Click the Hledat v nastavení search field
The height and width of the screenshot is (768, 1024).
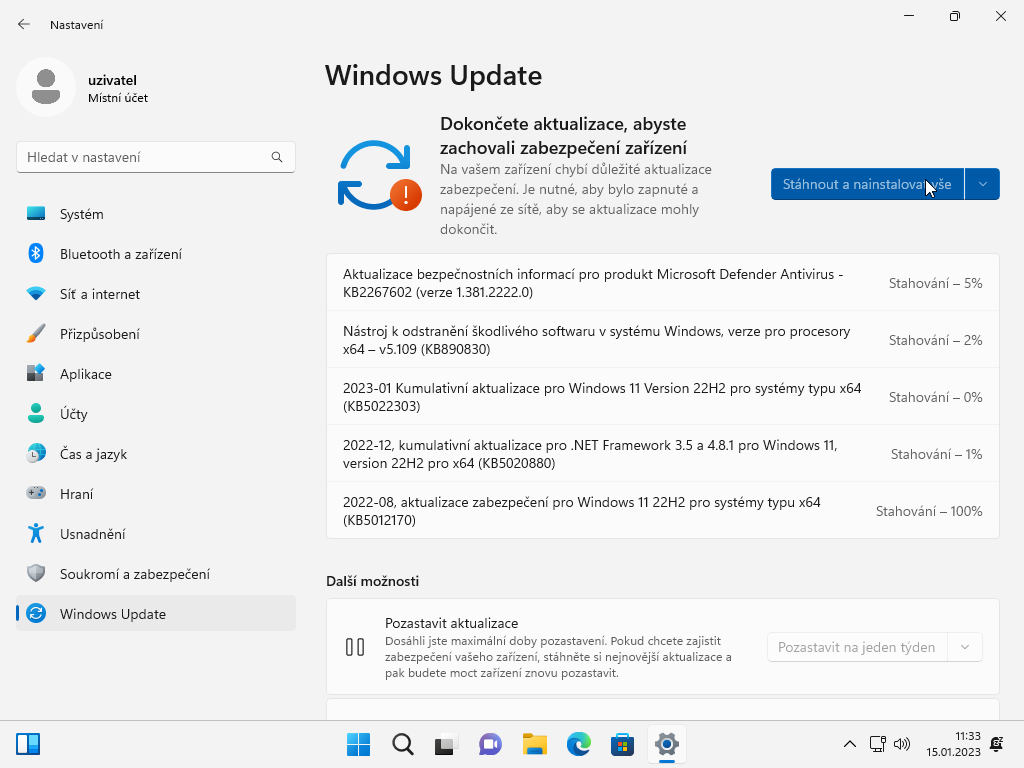(x=145, y=157)
